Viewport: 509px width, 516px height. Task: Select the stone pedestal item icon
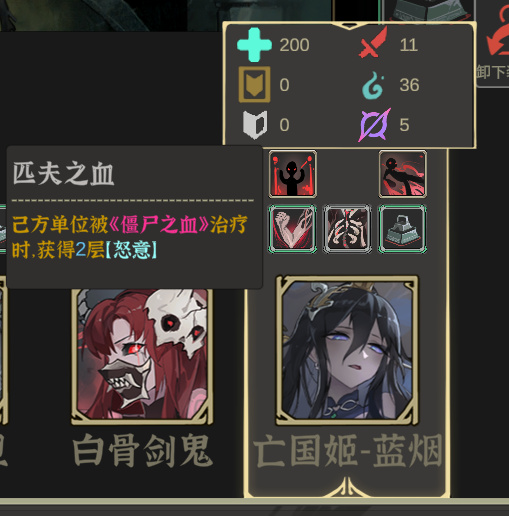click(403, 229)
